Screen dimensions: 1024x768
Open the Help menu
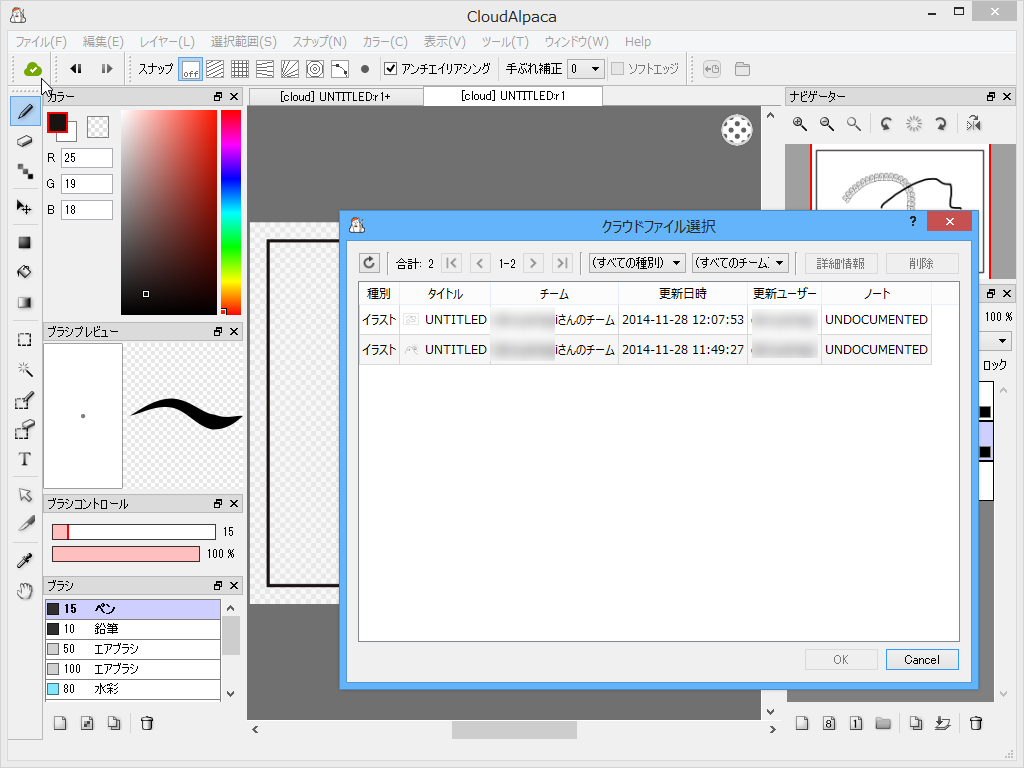point(638,42)
